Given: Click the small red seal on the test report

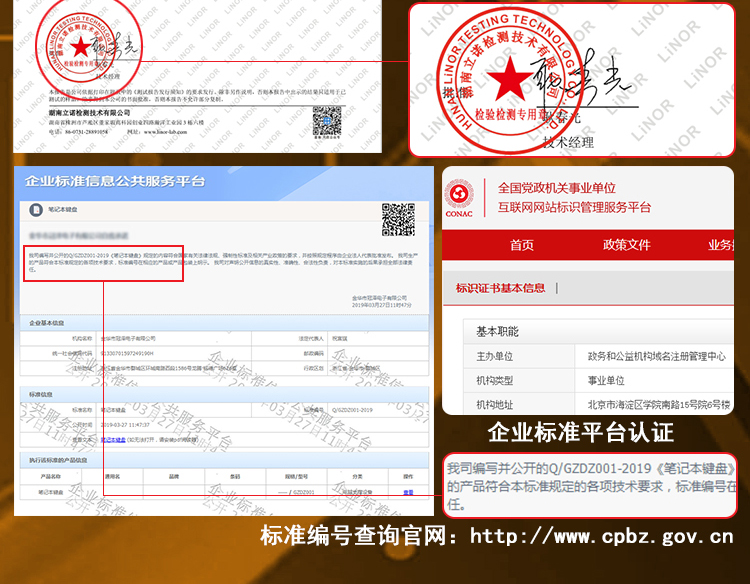Looking at the screenshot, I should tap(79, 48).
